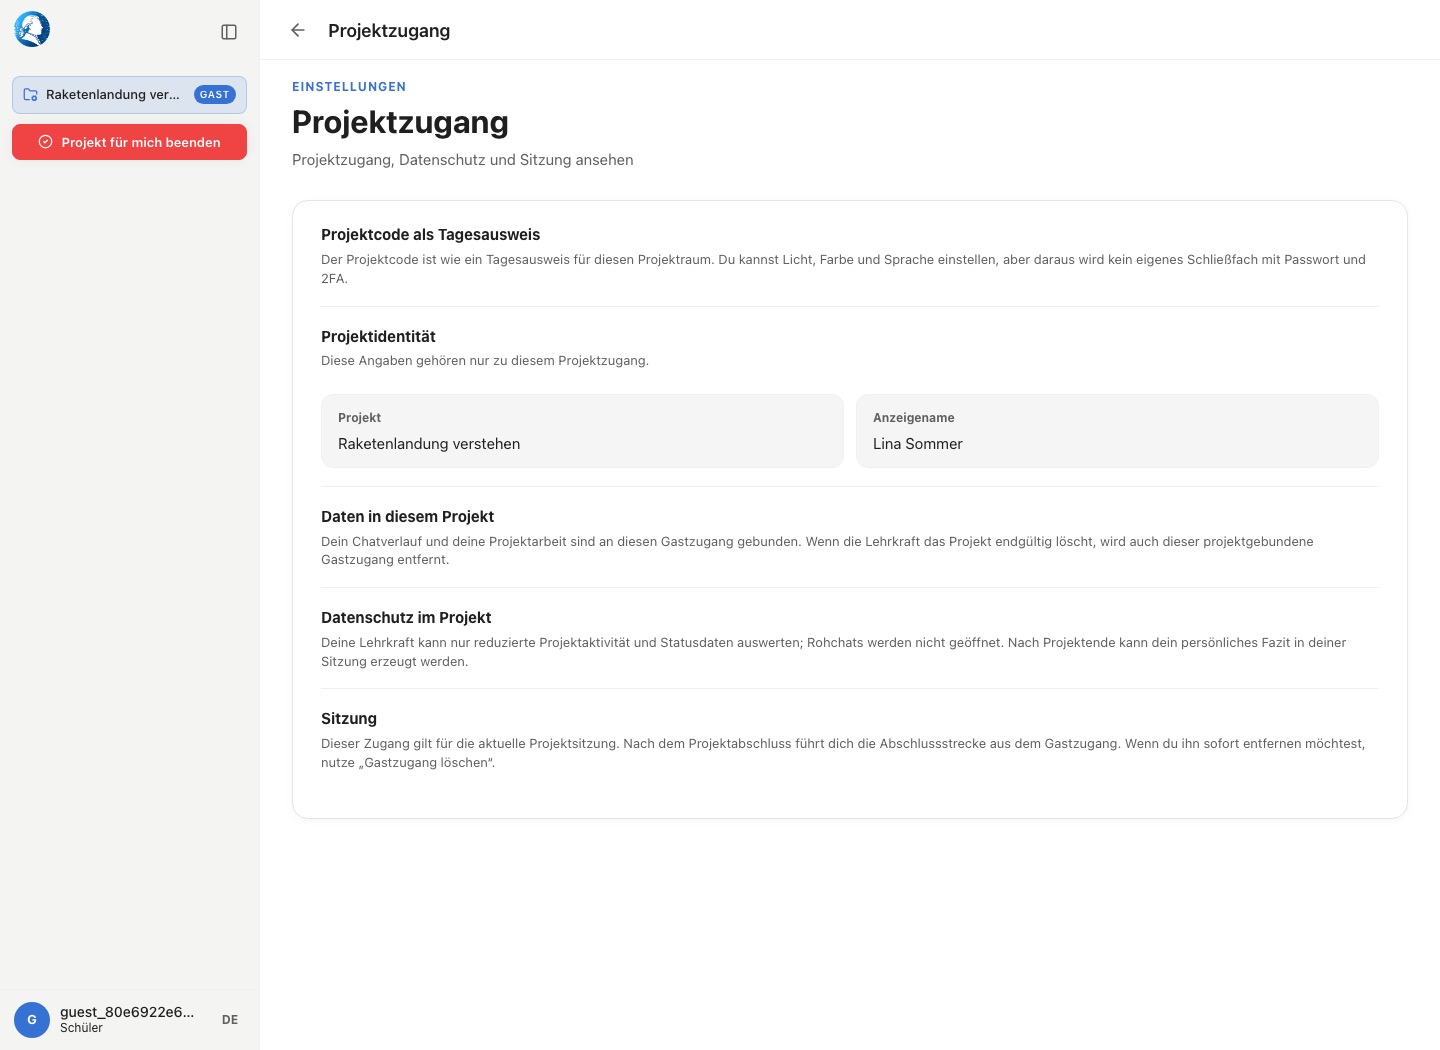Screen dimensions: 1440x1050
Task: Click the Datenschutz im Projekt heading
Action: [406, 618]
